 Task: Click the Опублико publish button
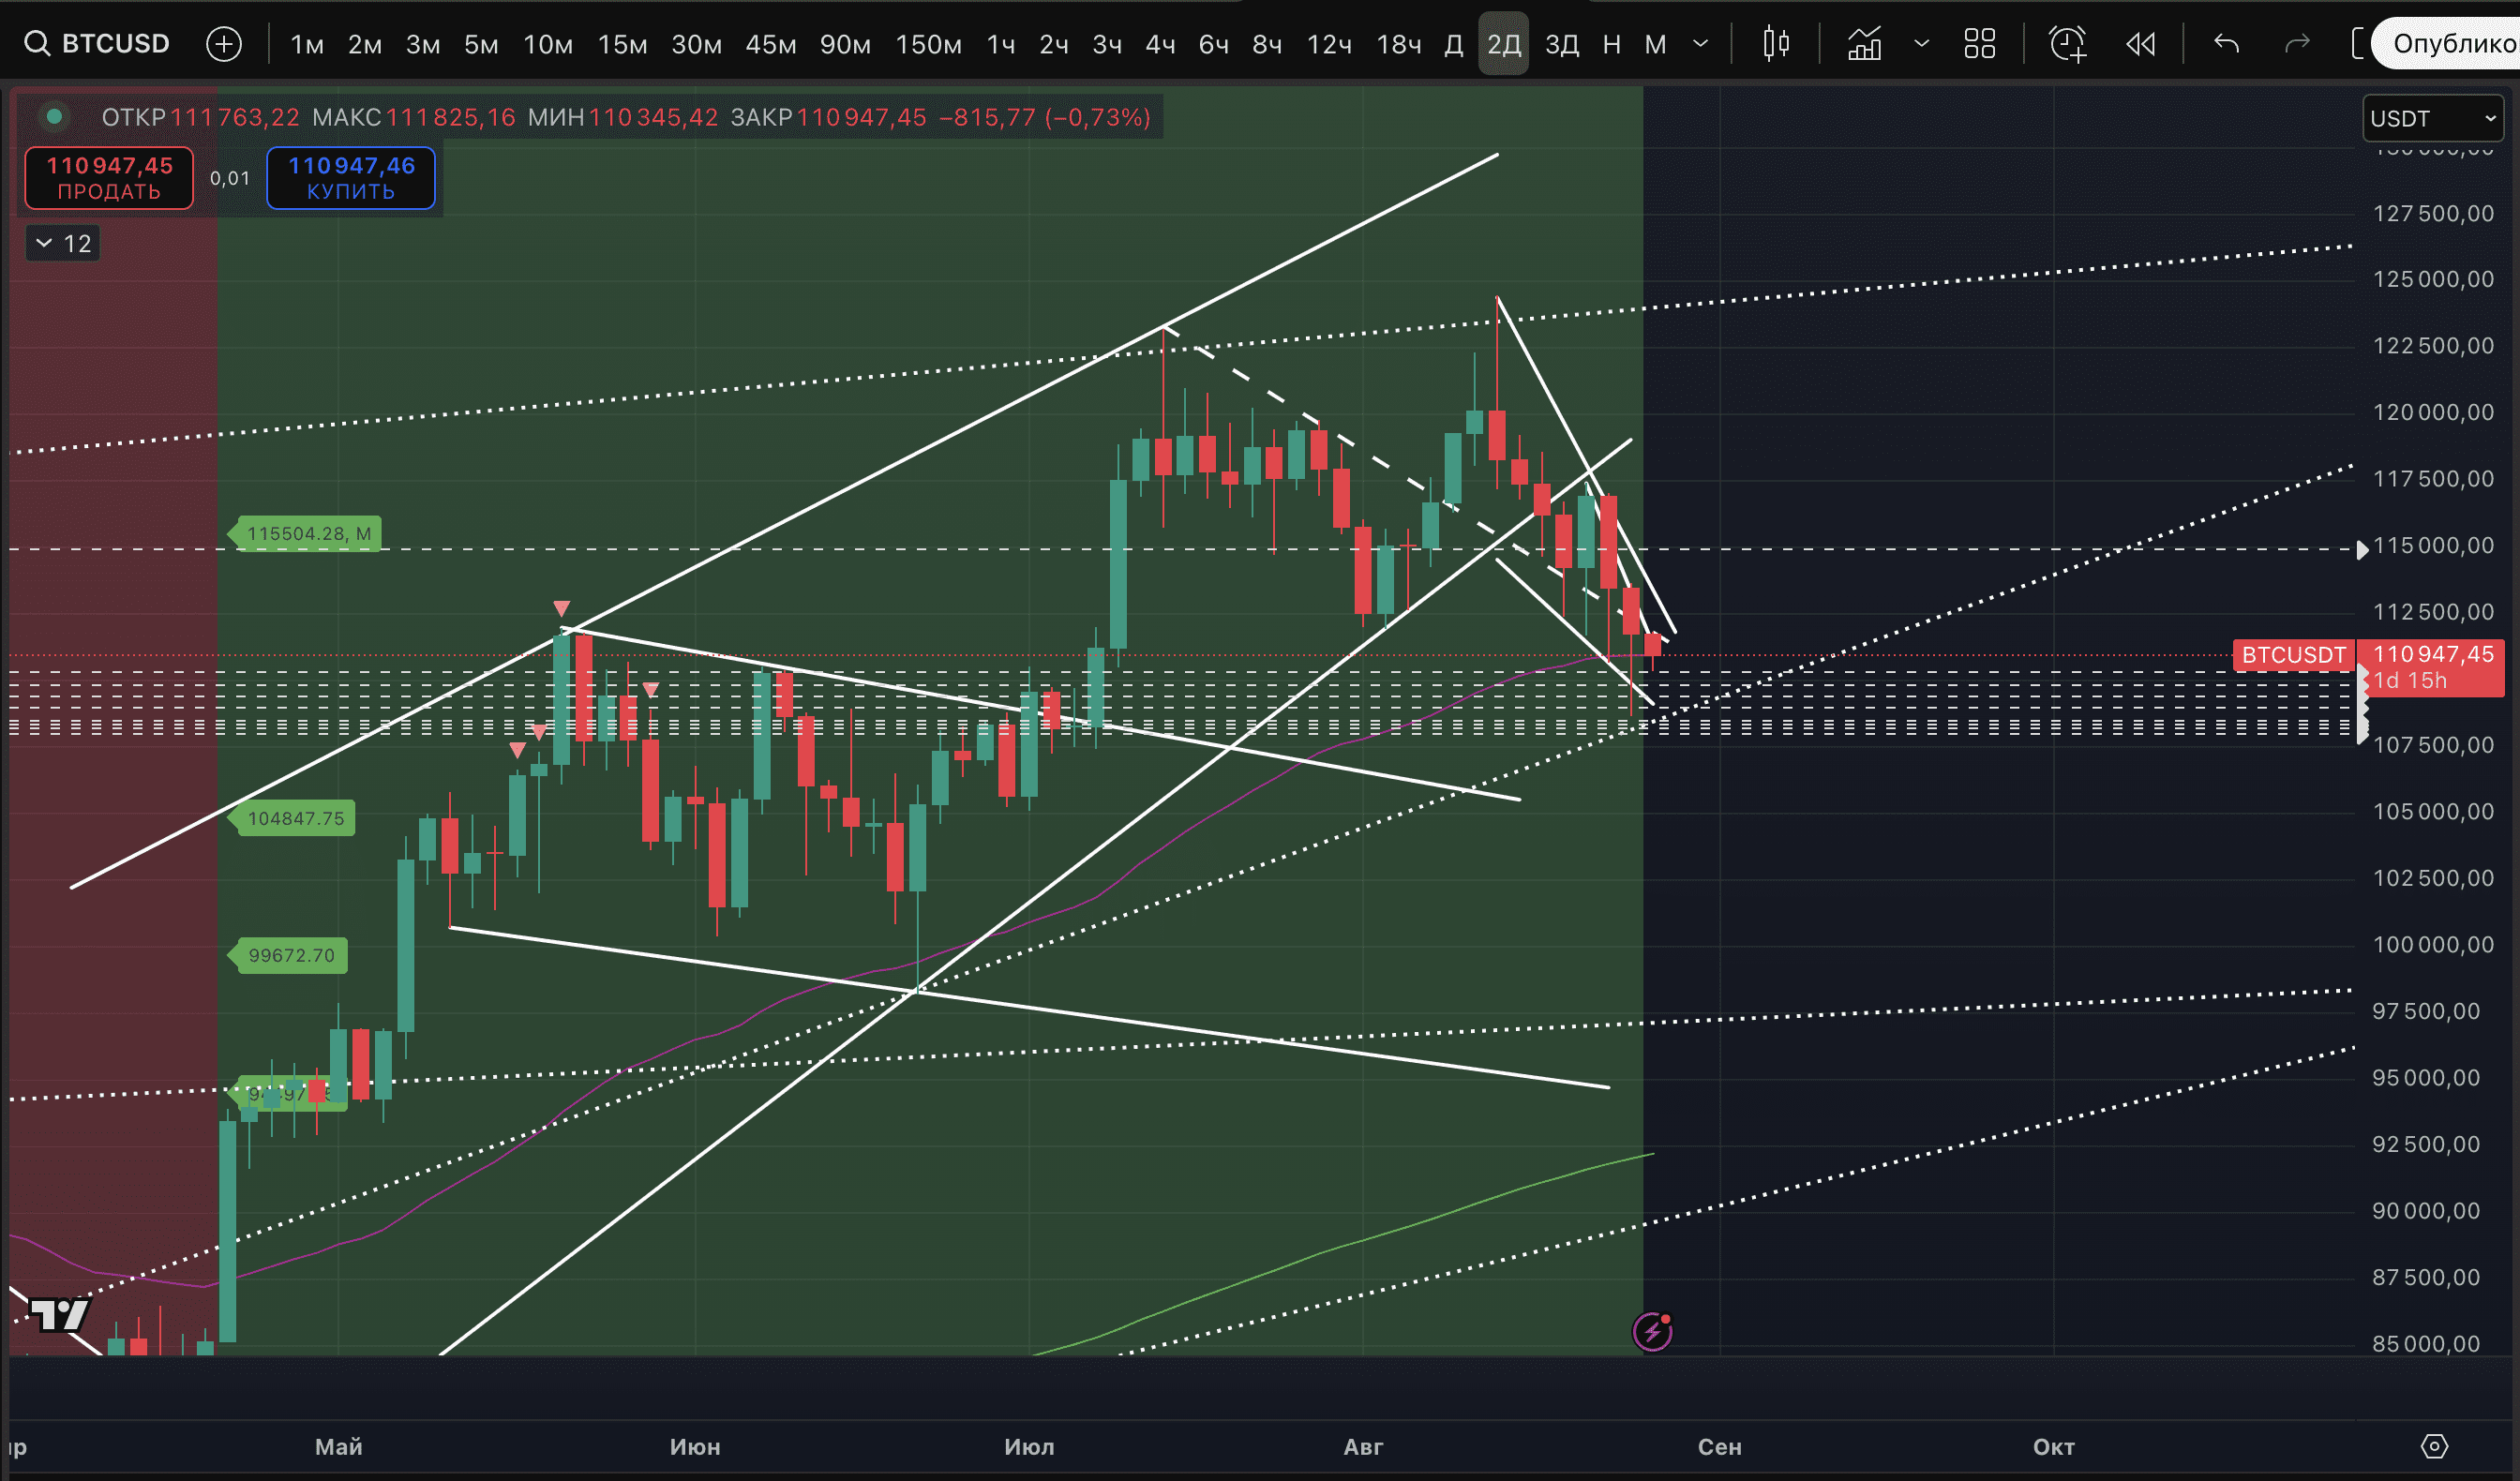(x=2446, y=44)
